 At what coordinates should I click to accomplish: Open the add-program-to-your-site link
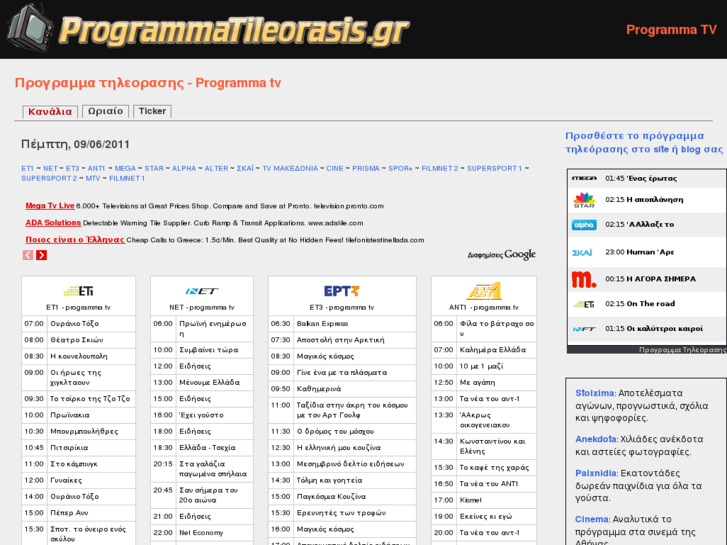(x=644, y=142)
